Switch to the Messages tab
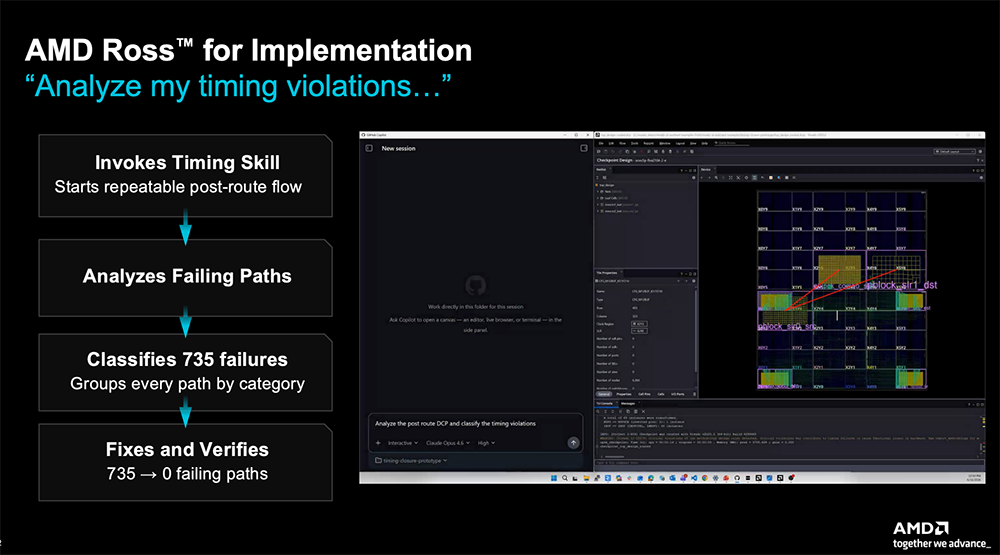1000x555 pixels. (628, 403)
